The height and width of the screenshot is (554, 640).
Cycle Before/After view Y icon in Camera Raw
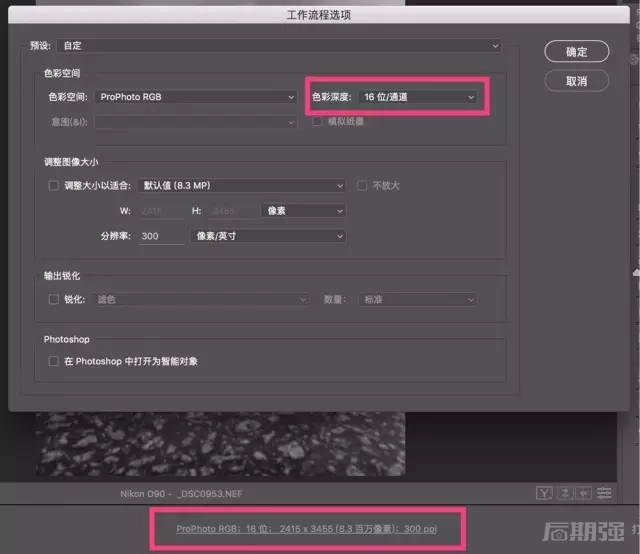coord(544,493)
